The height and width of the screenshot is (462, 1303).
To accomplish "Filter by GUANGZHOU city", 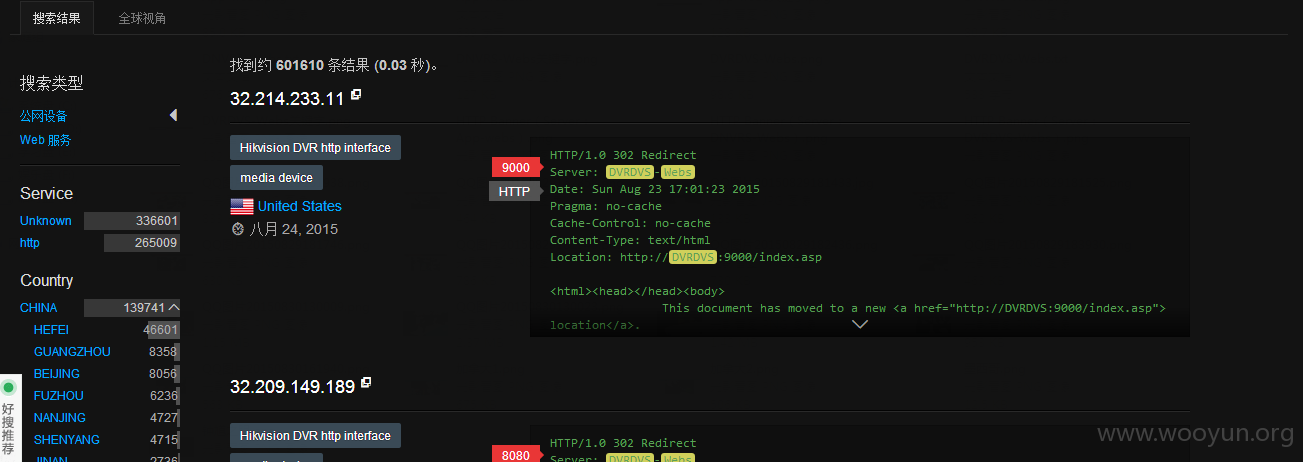I will click(x=72, y=351).
